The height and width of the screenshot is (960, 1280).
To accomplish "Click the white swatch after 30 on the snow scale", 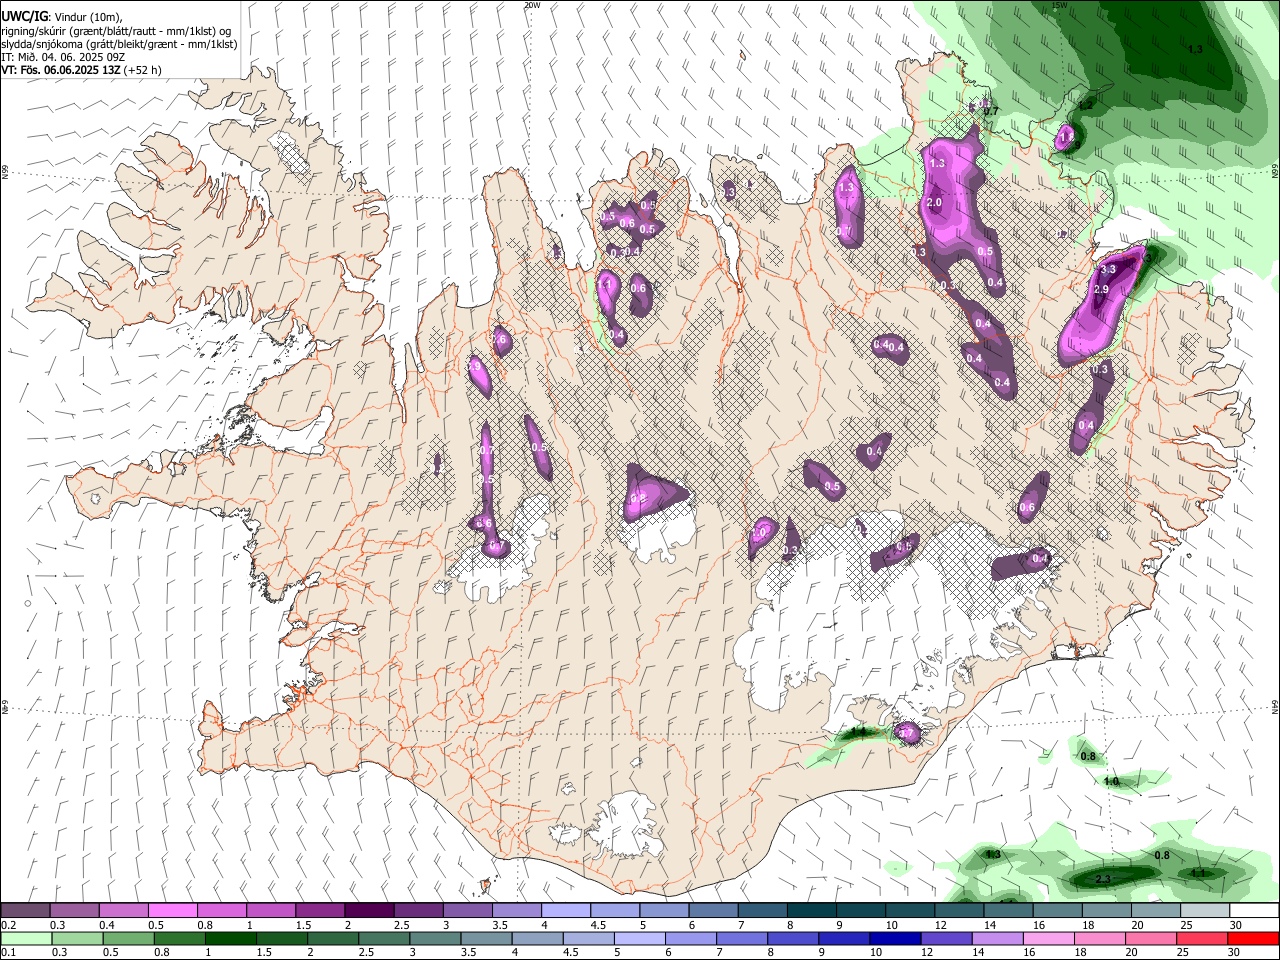I will tap(1254, 910).
